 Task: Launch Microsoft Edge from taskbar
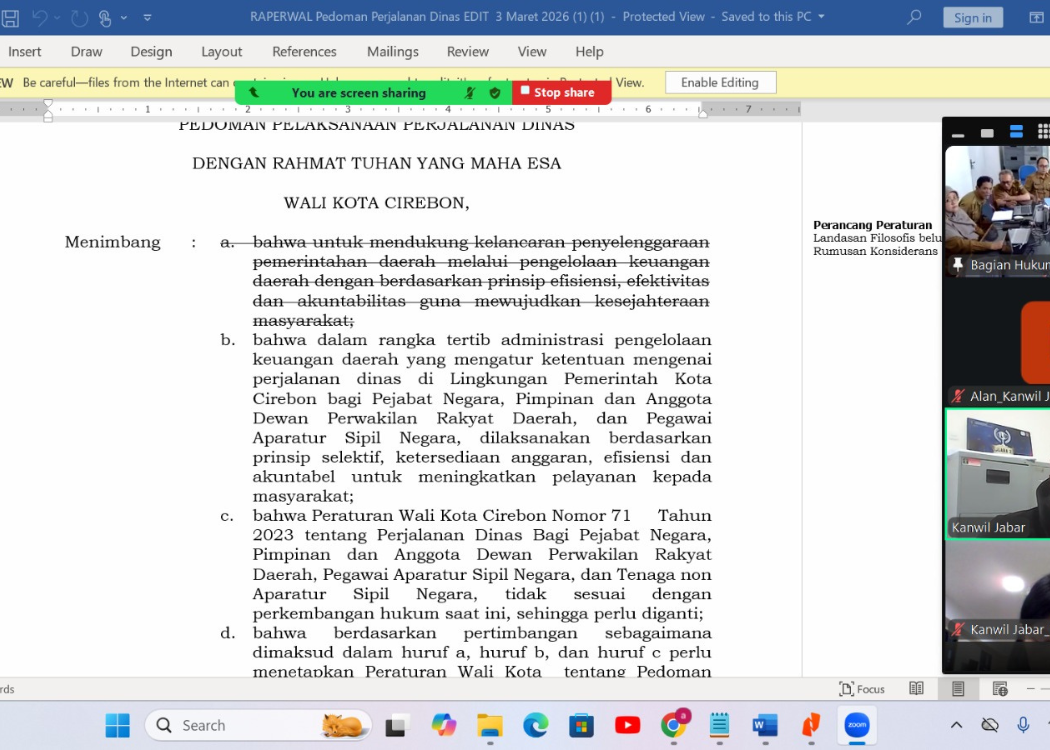(x=536, y=725)
